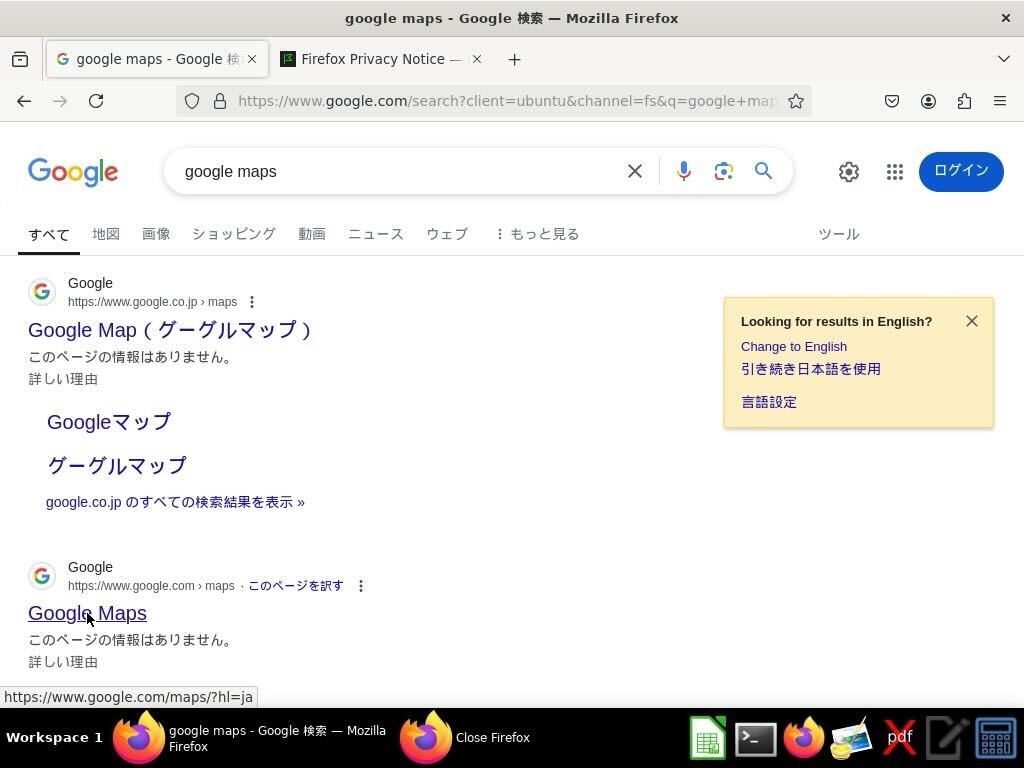The image size is (1024, 768).
Task: Open the Google Map（グーグルマップ）result
Action: point(170,330)
